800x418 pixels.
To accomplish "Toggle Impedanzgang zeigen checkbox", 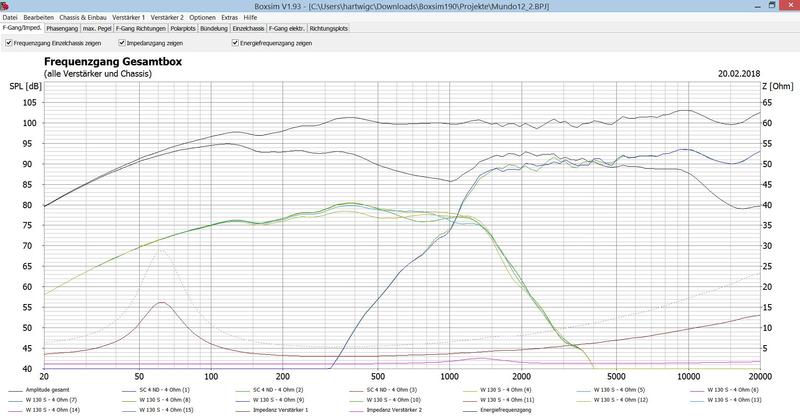I will click(x=122, y=43).
